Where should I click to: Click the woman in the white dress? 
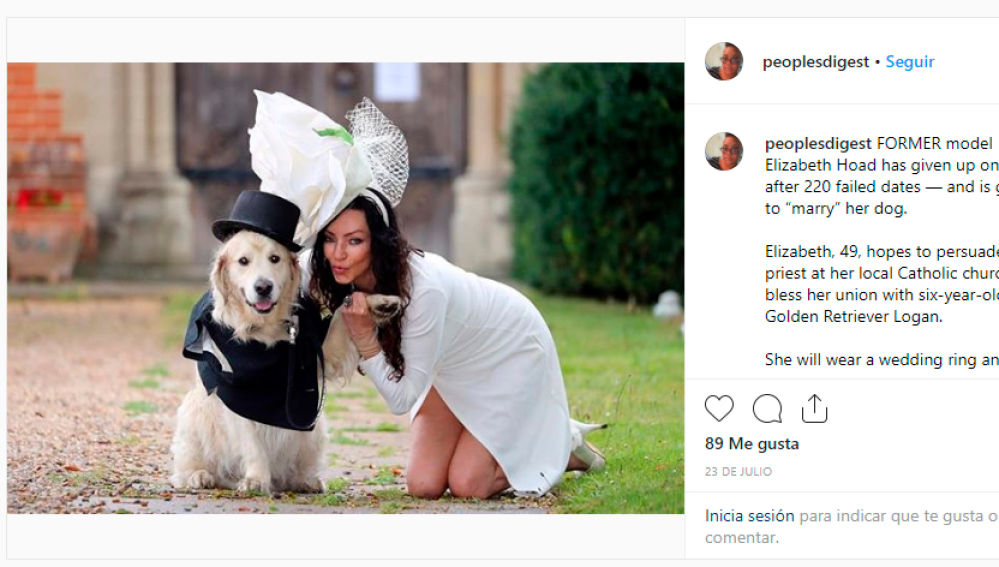tap(446, 344)
